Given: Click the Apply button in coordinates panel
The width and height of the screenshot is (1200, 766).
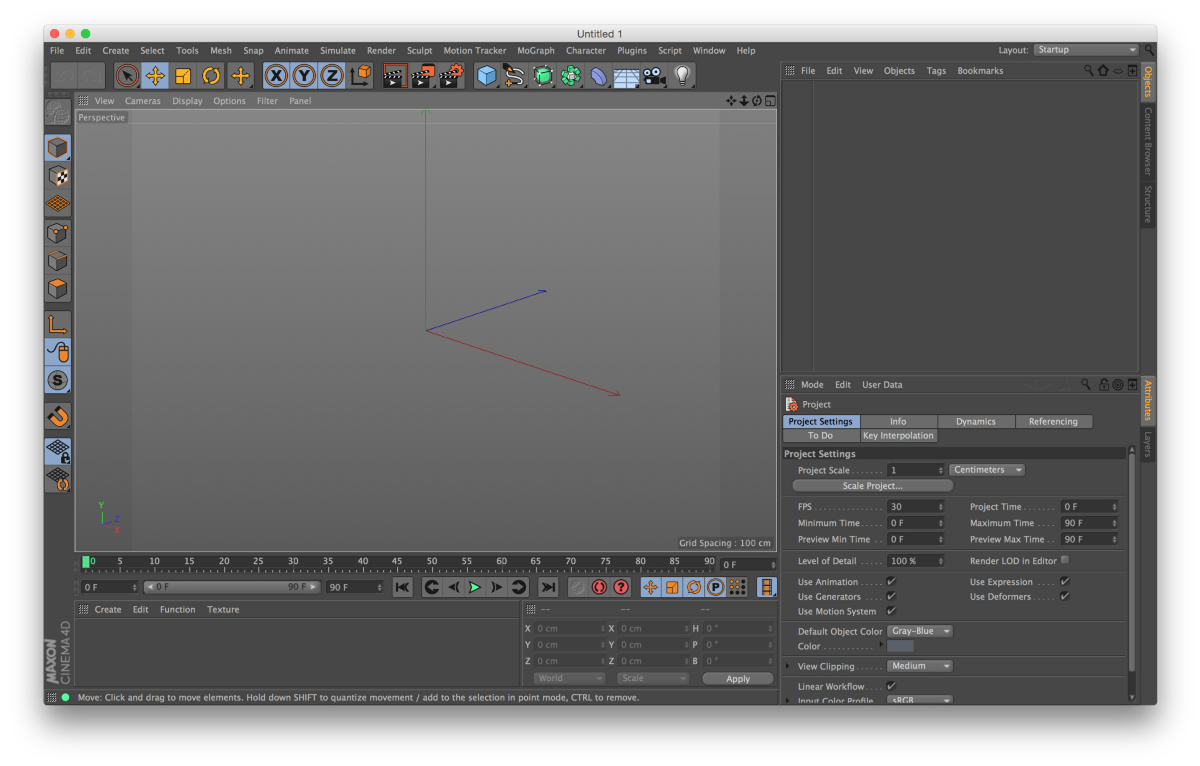Looking at the screenshot, I should click(737, 678).
